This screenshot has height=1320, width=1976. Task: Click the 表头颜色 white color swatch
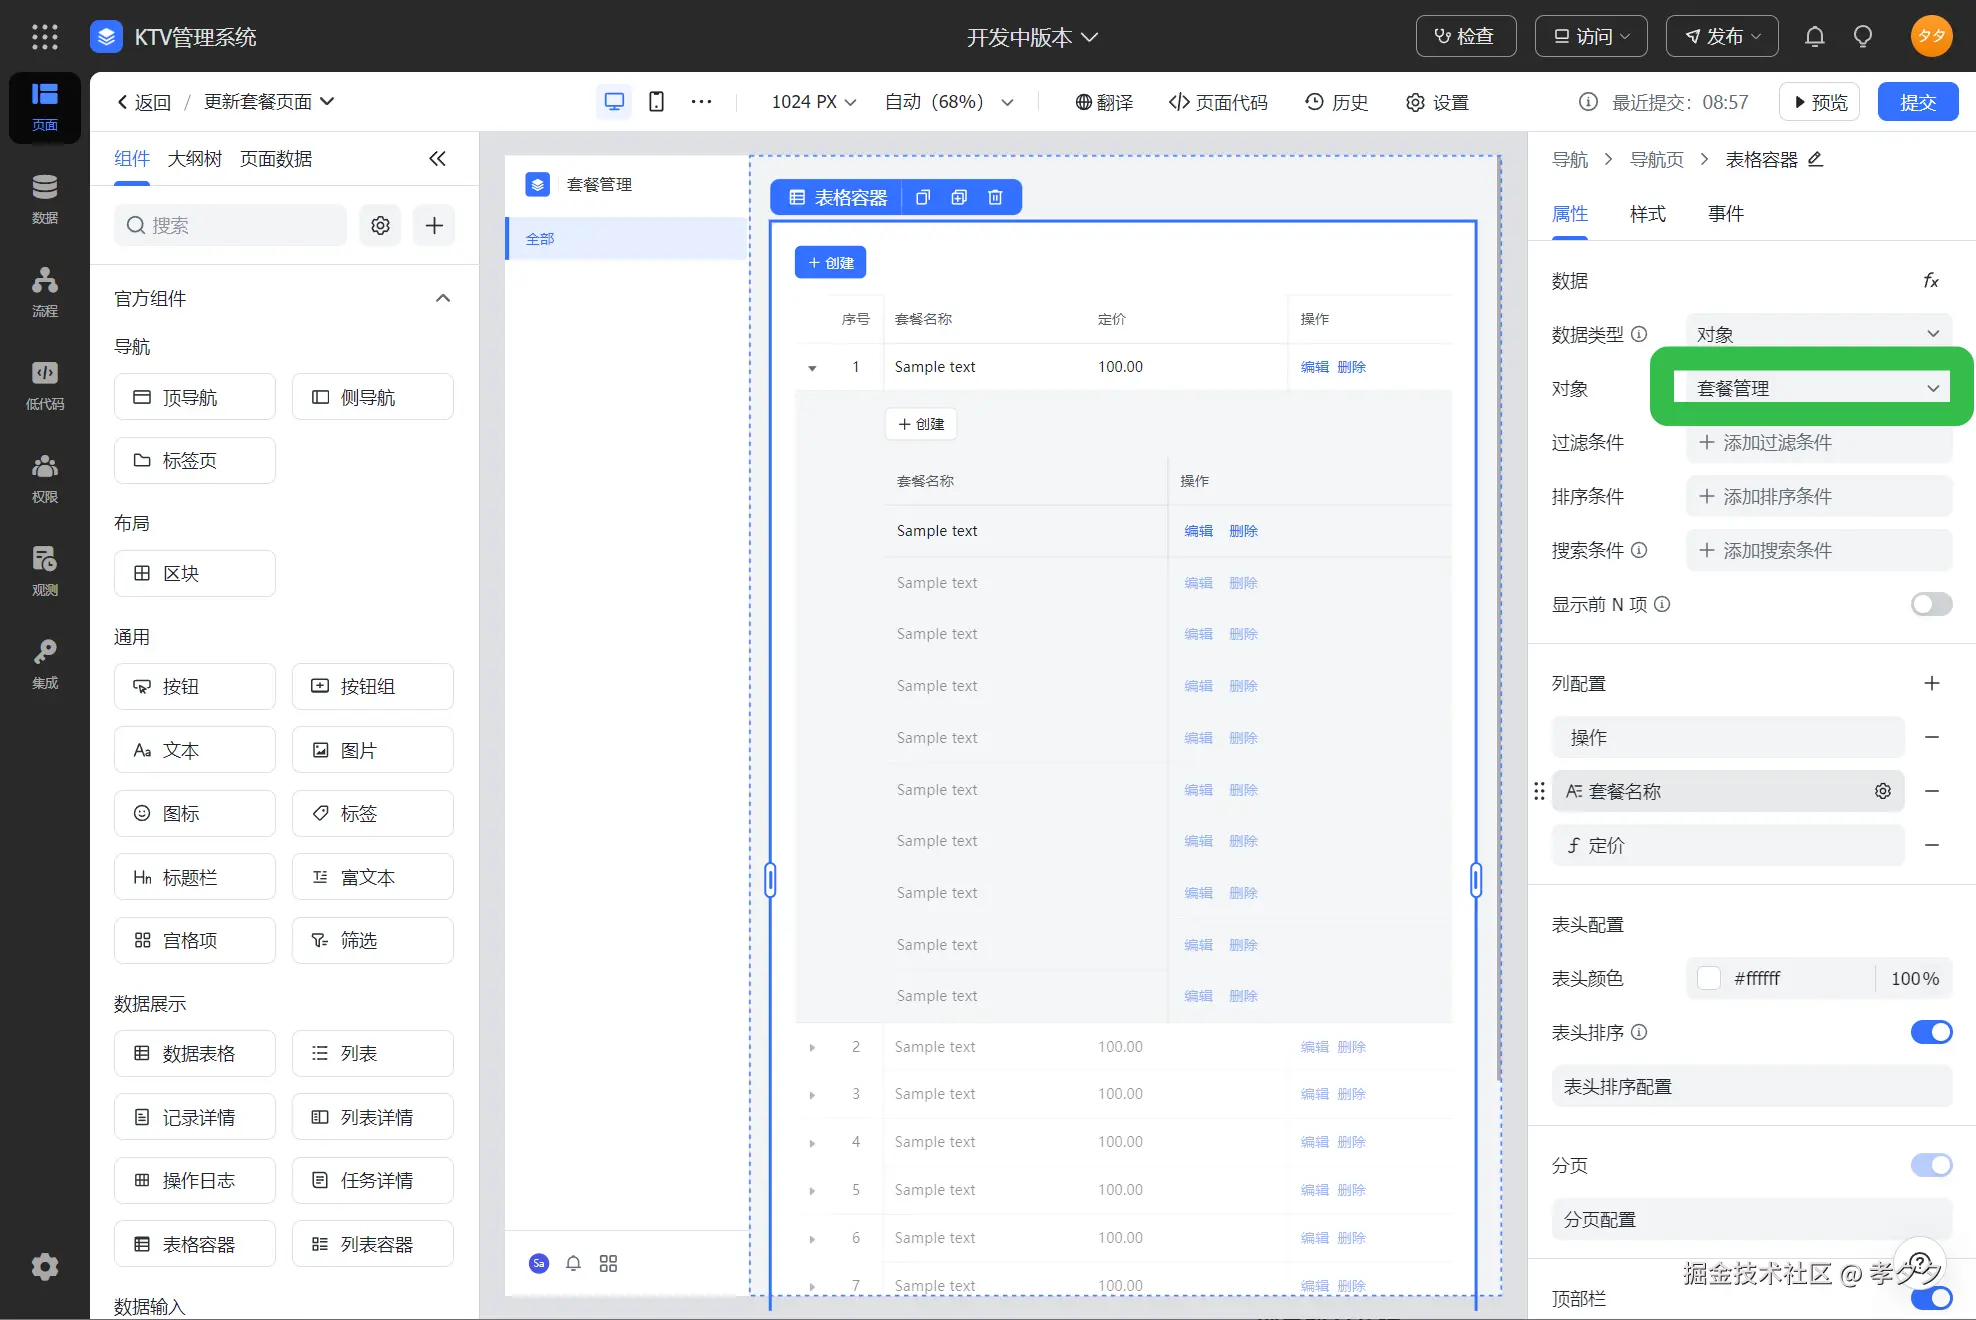(x=1709, y=978)
